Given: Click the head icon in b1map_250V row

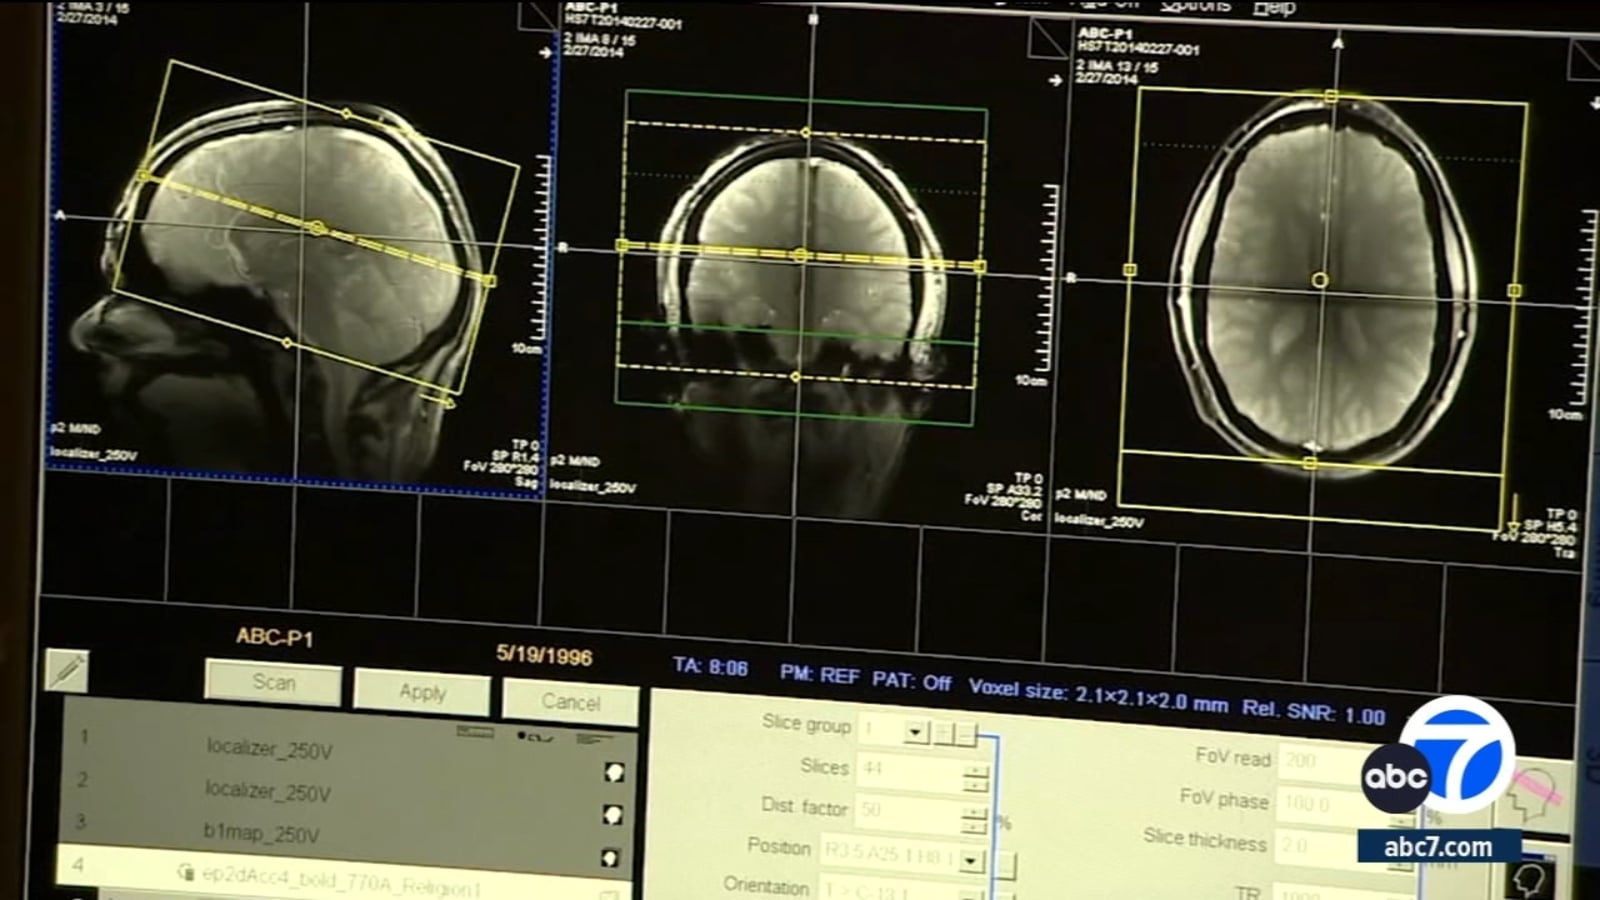Looking at the screenshot, I should (x=610, y=858).
